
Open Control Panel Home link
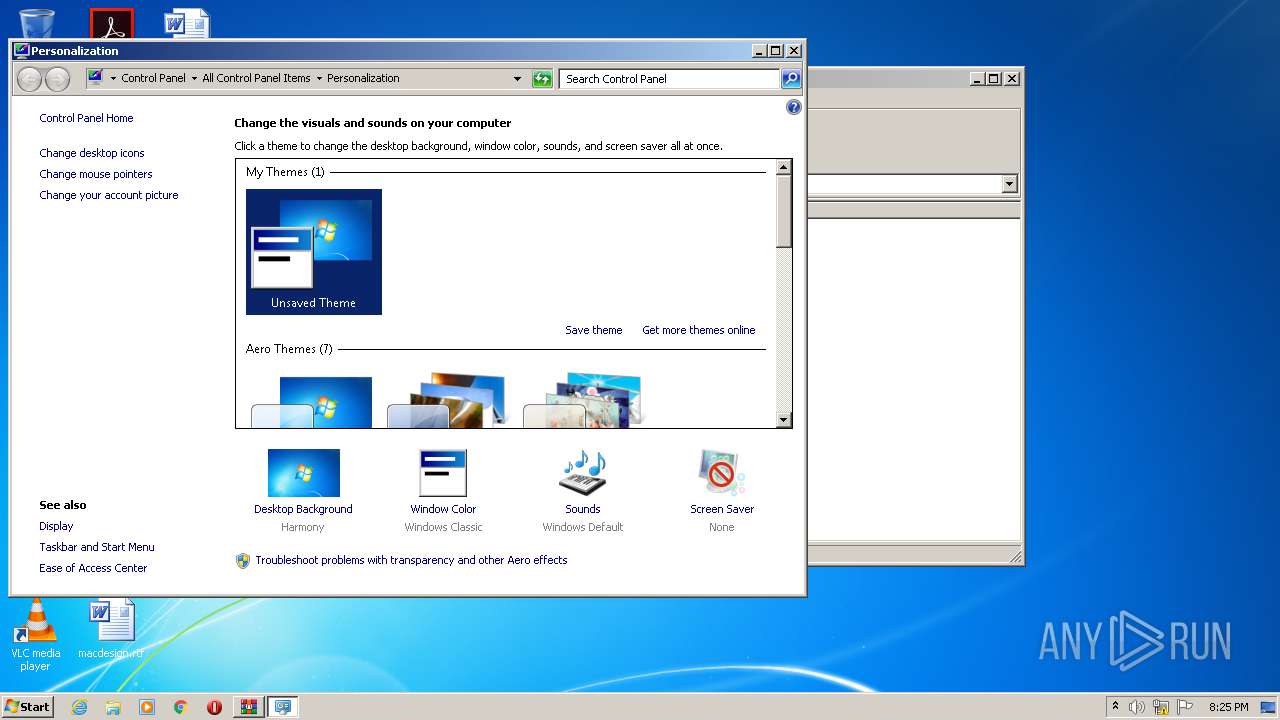pyautogui.click(x=86, y=118)
